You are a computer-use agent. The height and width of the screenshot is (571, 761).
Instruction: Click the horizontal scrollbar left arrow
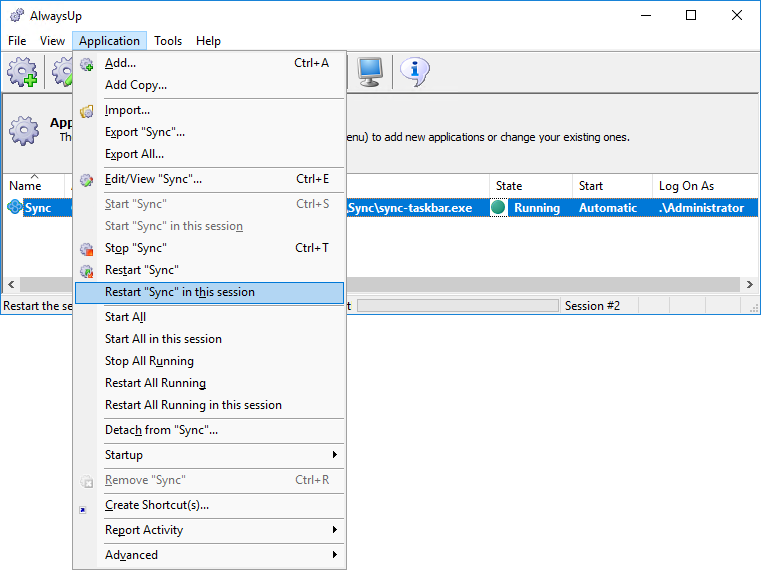(11, 284)
